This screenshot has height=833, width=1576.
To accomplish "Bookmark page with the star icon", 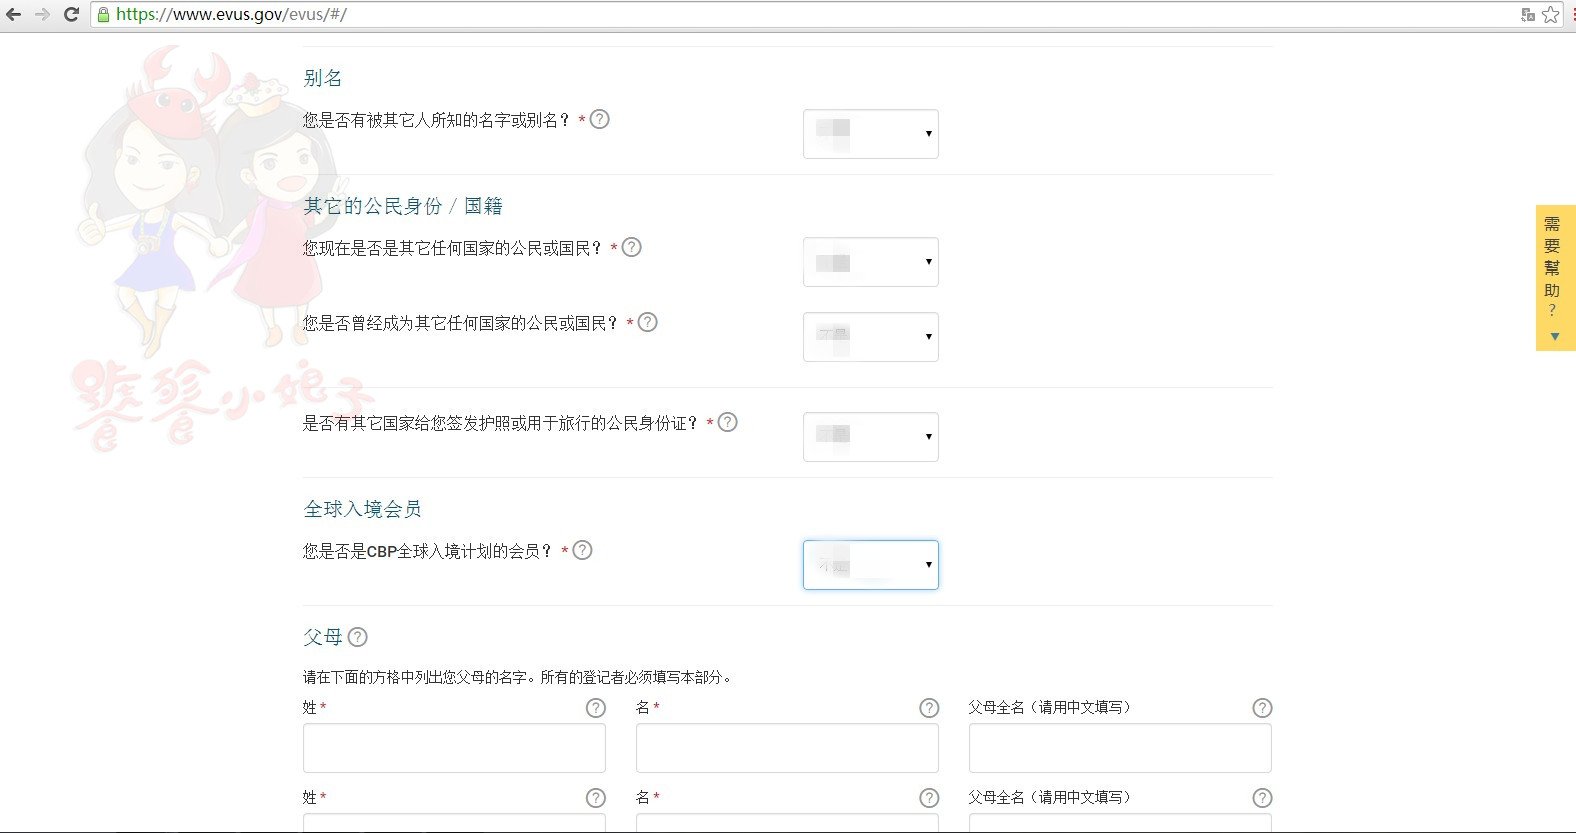I will click(x=1551, y=14).
